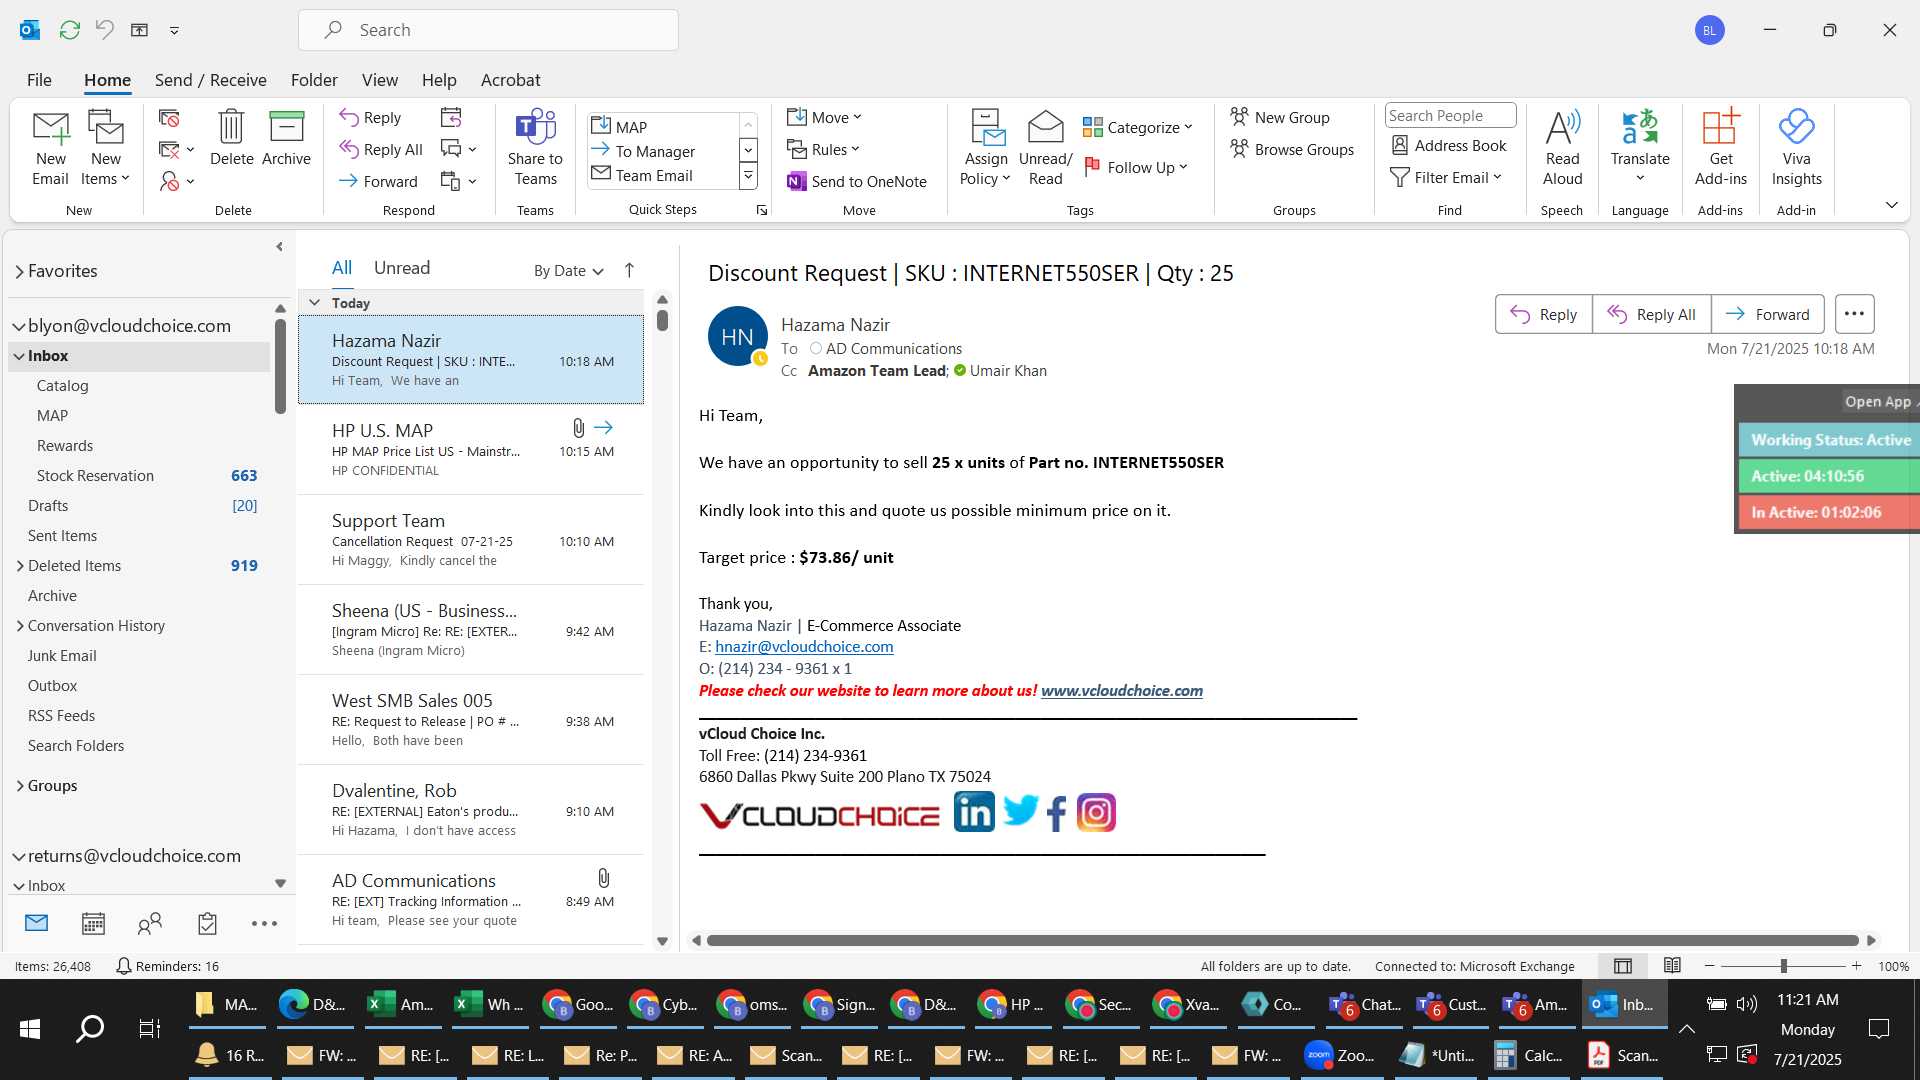The image size is (1920, 1080).
Task: Click zoom in plus button
Action: point(1856,966)
